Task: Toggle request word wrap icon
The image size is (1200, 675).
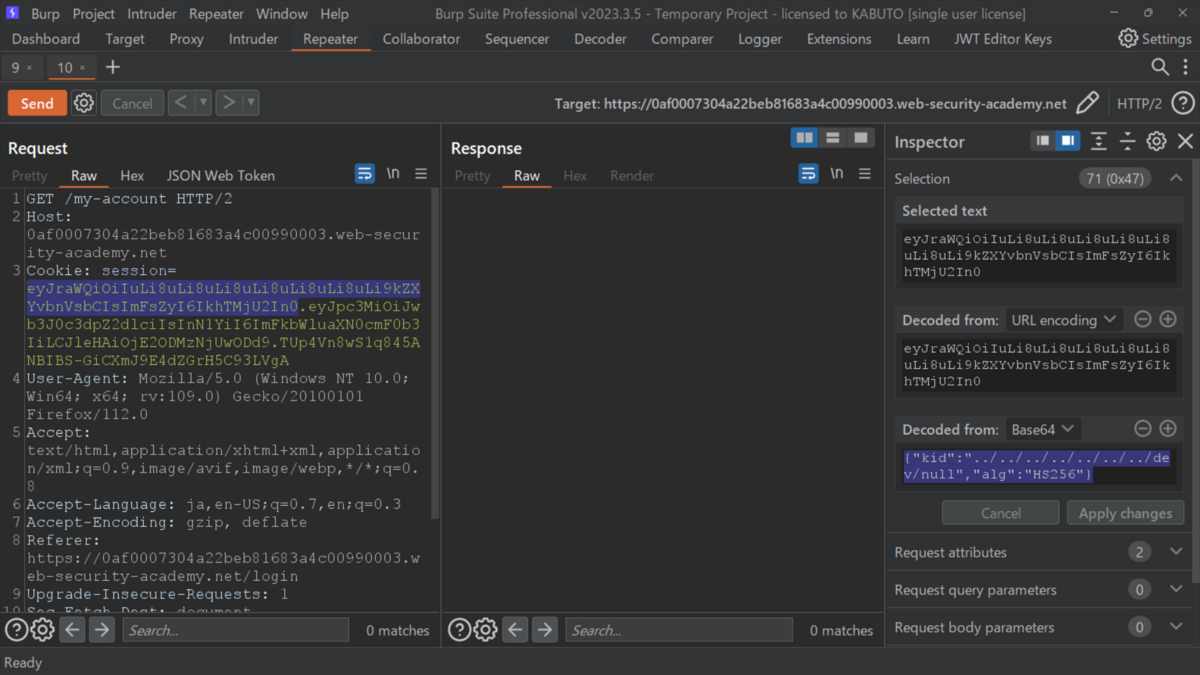Action: point(365,174)
